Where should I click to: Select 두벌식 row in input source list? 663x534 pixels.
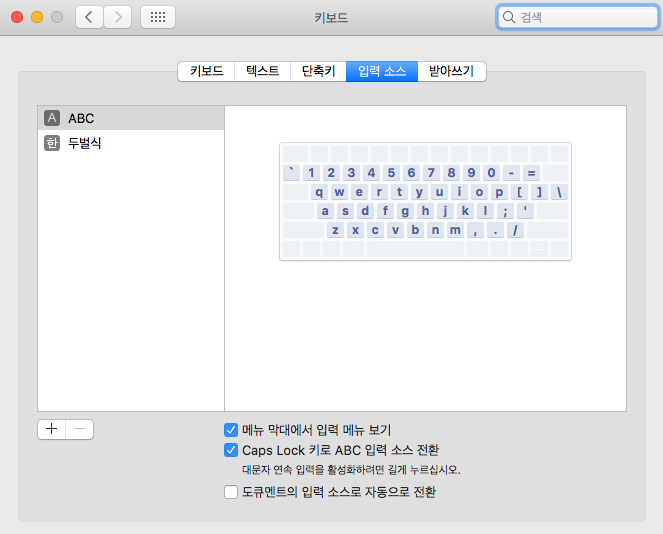coord(131,143)
